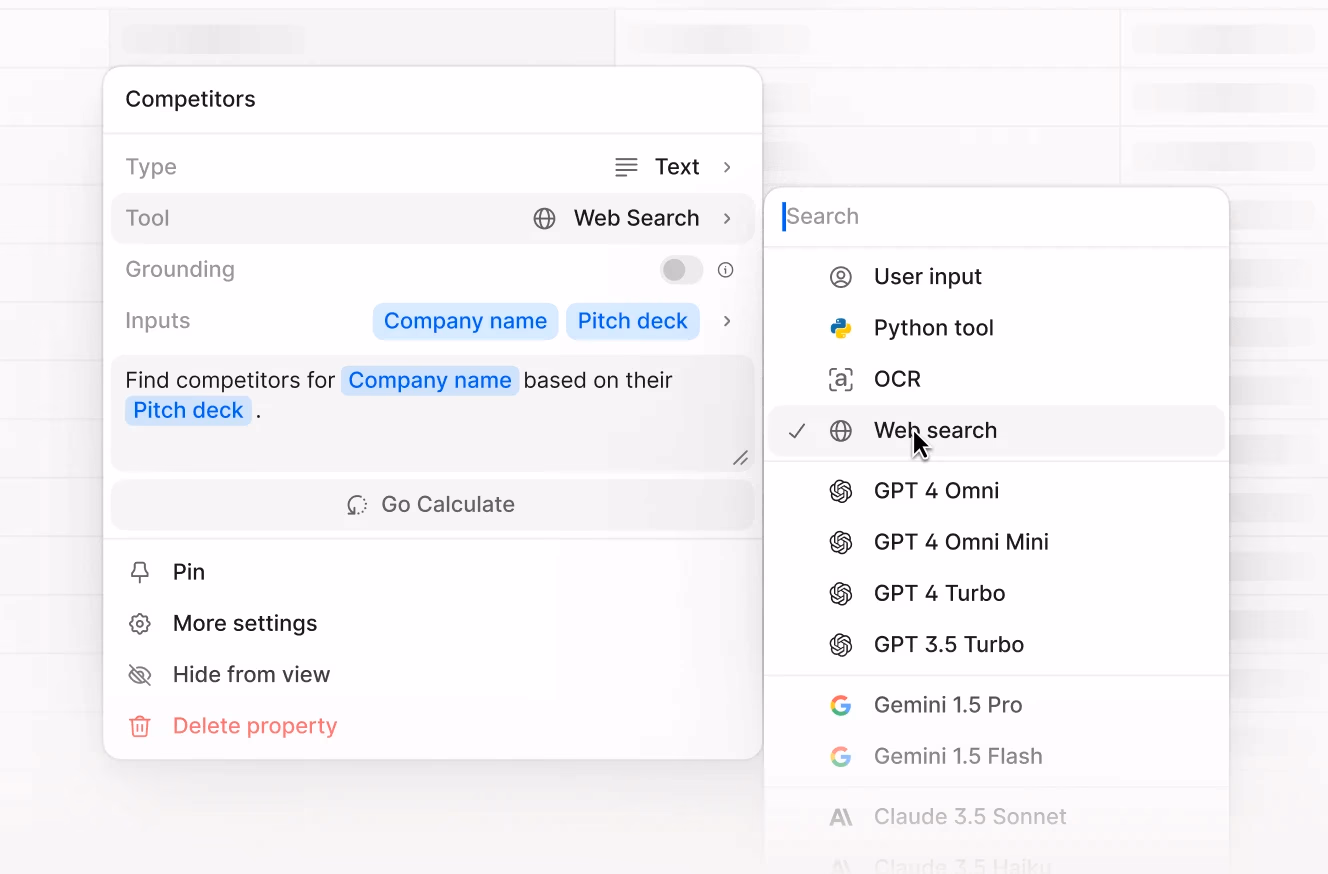Expand the Inputs chevron

(x=727, y=321)
